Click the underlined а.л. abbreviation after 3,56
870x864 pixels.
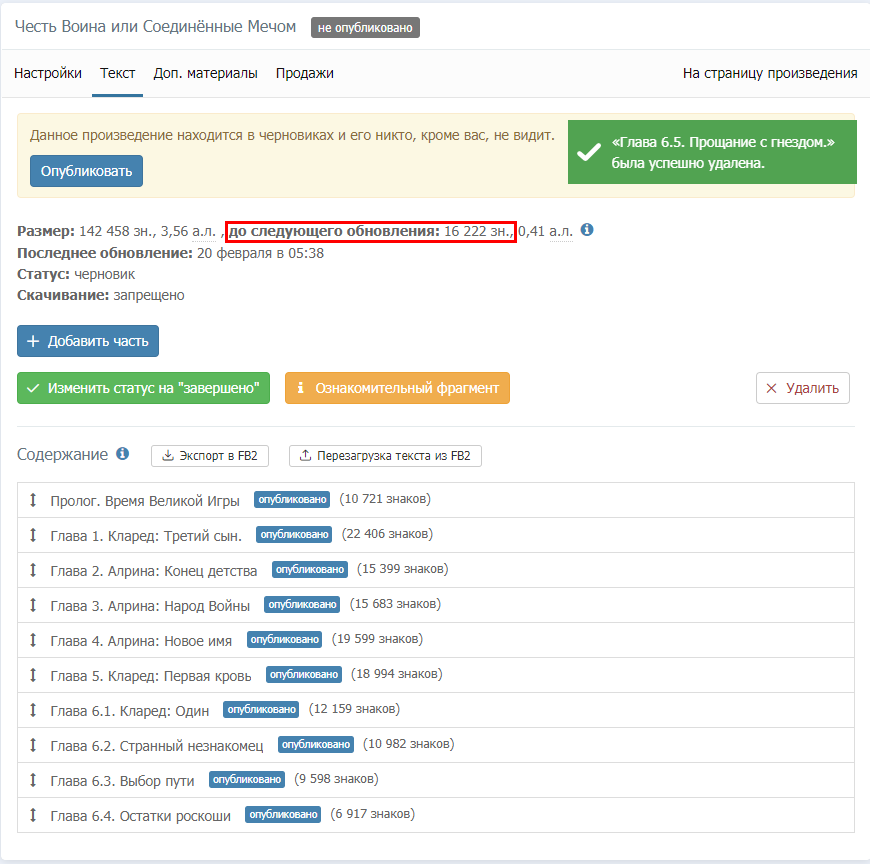click(204, 231)
